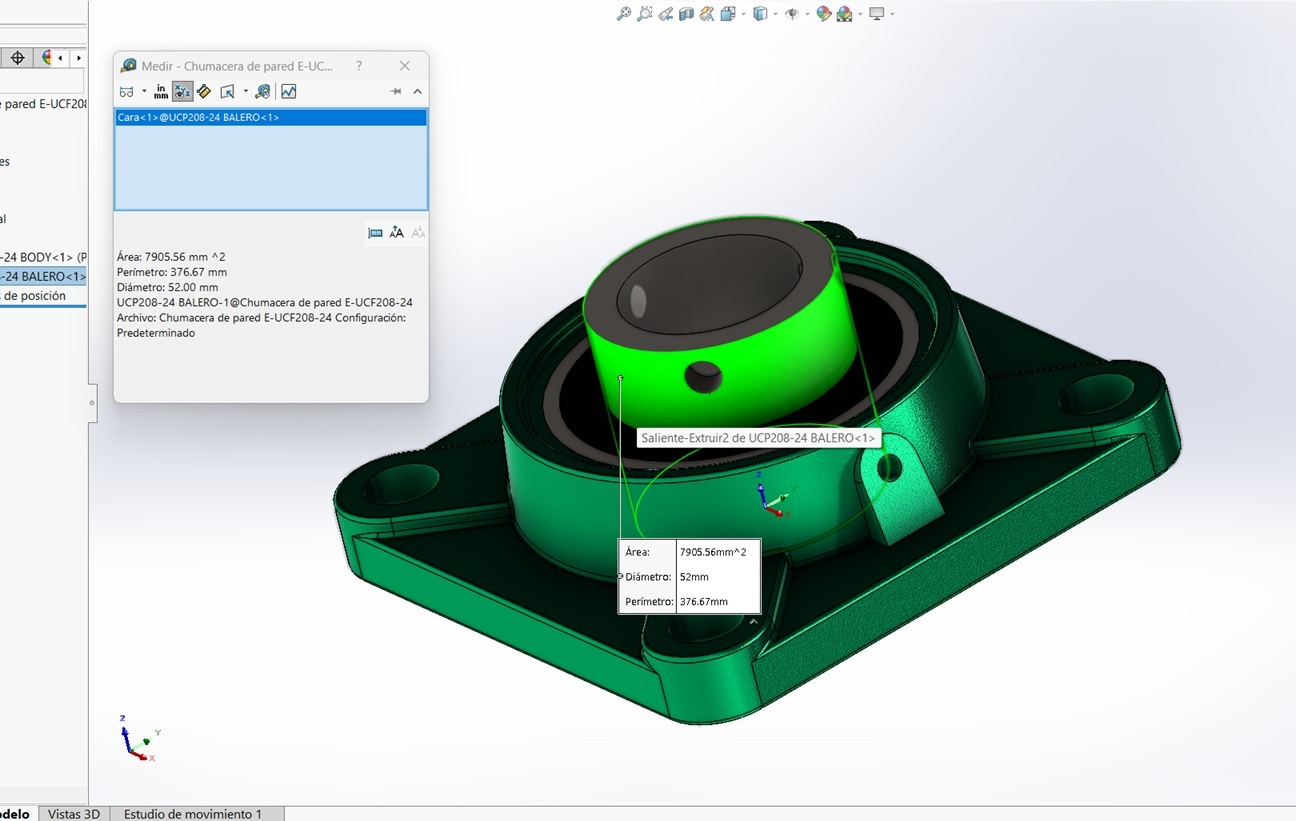The width and height of the screenshot is (1296, 821).
Task: Increase the measurement text font size
Action: (396, 233)
